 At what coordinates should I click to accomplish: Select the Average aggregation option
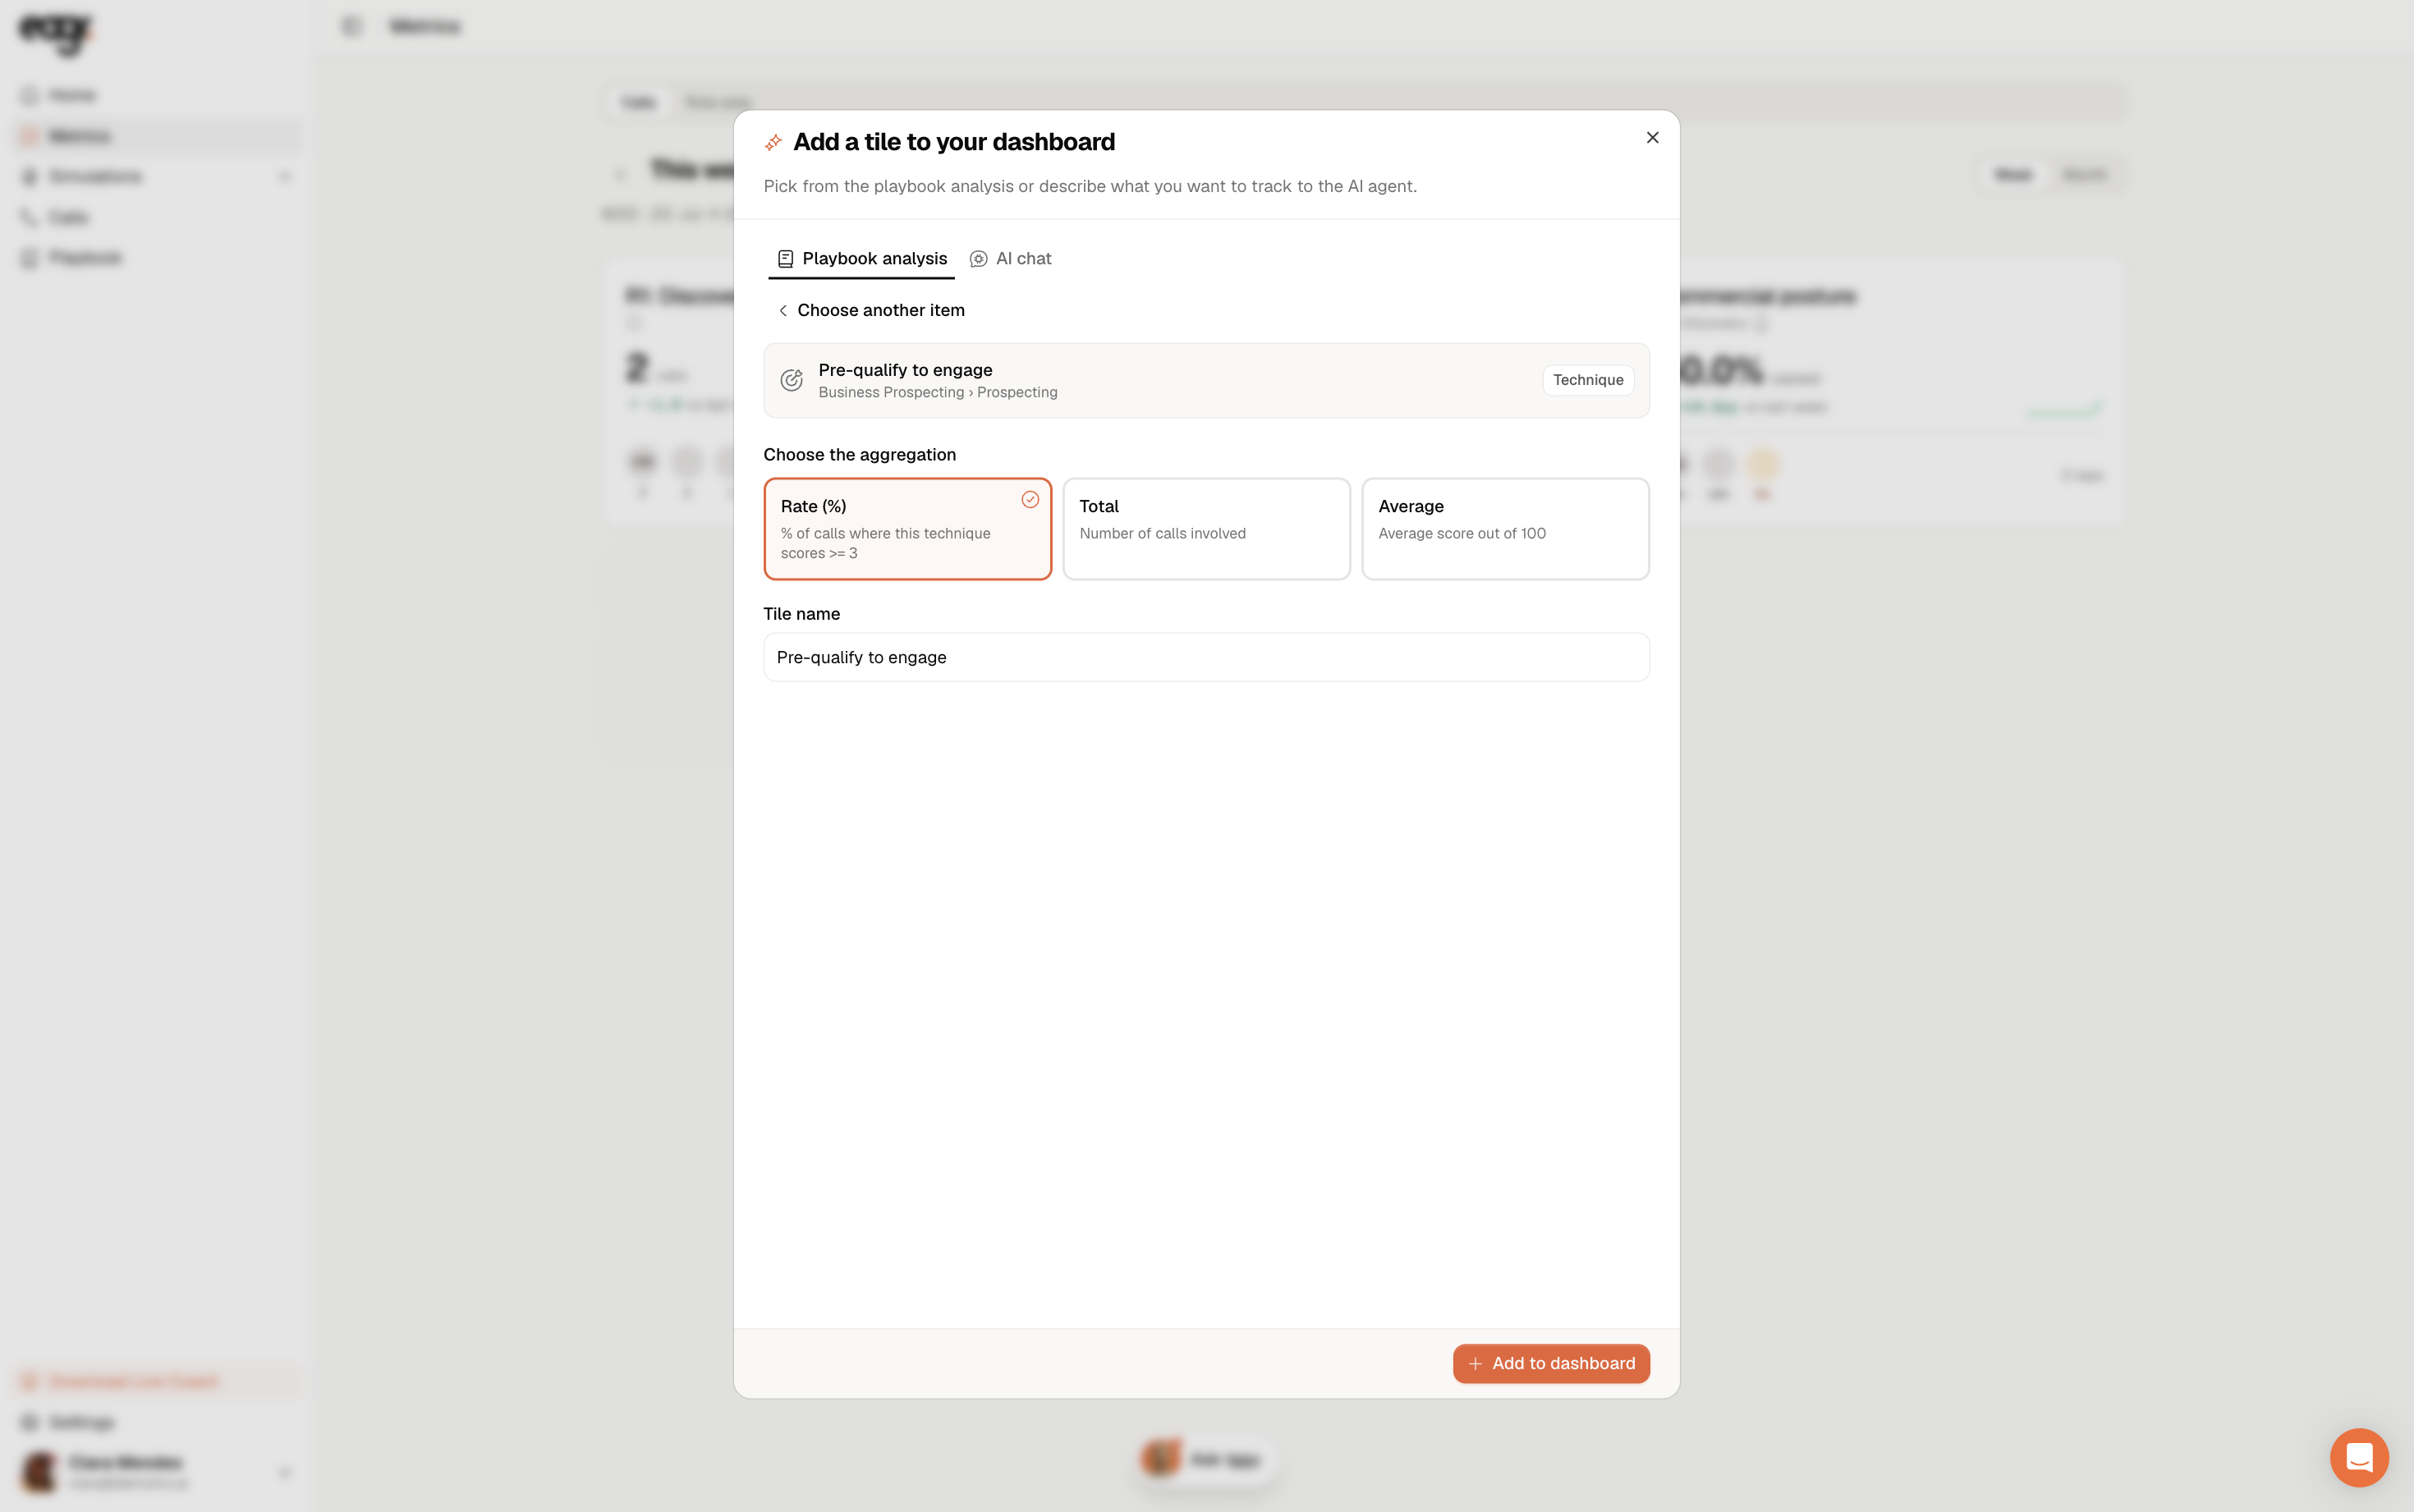pyautogui.click(x=1505, y=529)
